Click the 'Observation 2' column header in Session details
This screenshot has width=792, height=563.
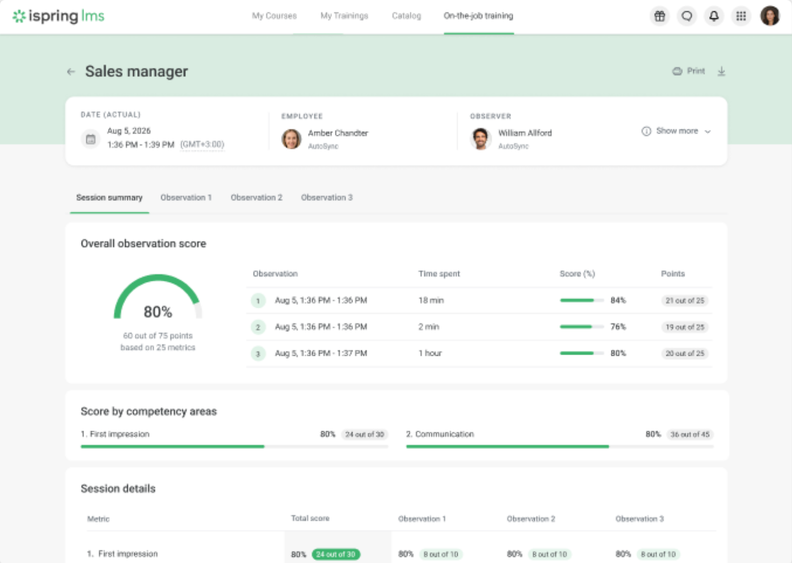[x=531, y=519]
